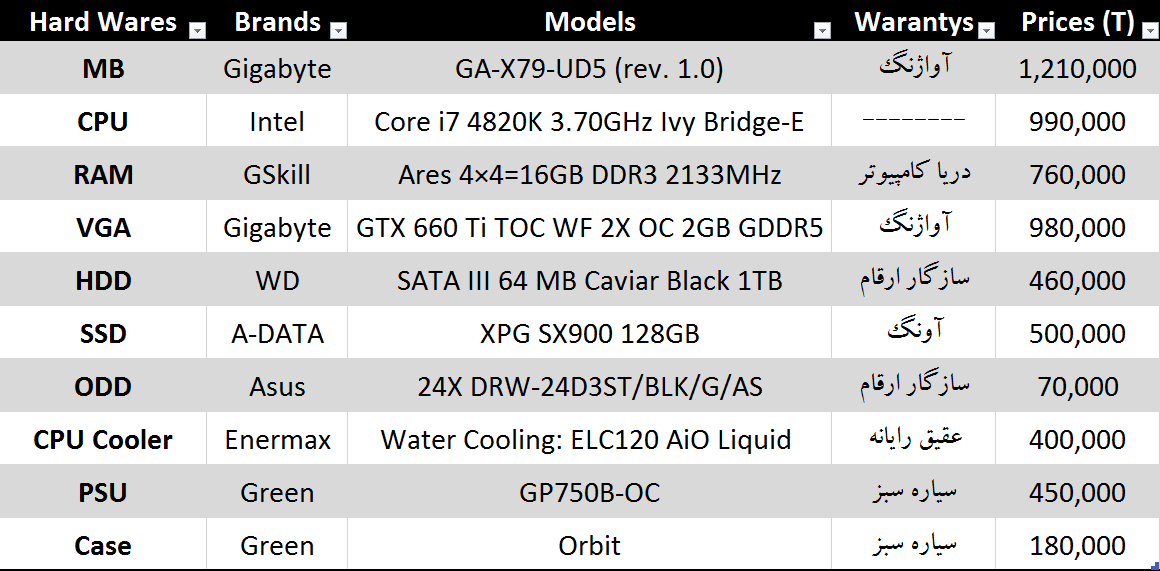This screenshot has height=571, width=1160.
Task: Open the Brands column filter dropdown
Action: pyautogui.click(x=338, y=31)
